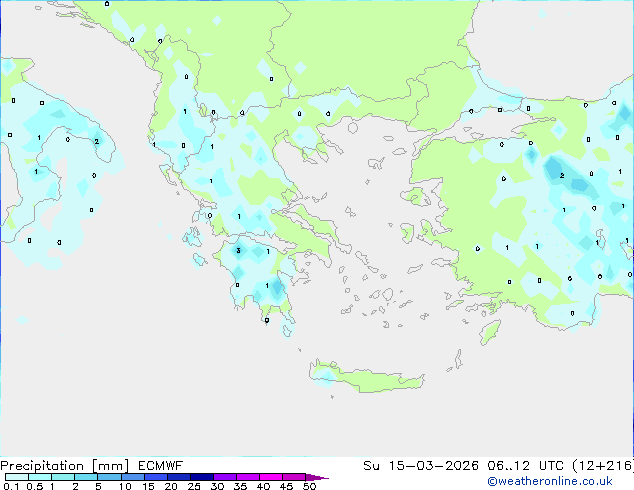Click the "3" value over the Peloponnese

(238, 251)
